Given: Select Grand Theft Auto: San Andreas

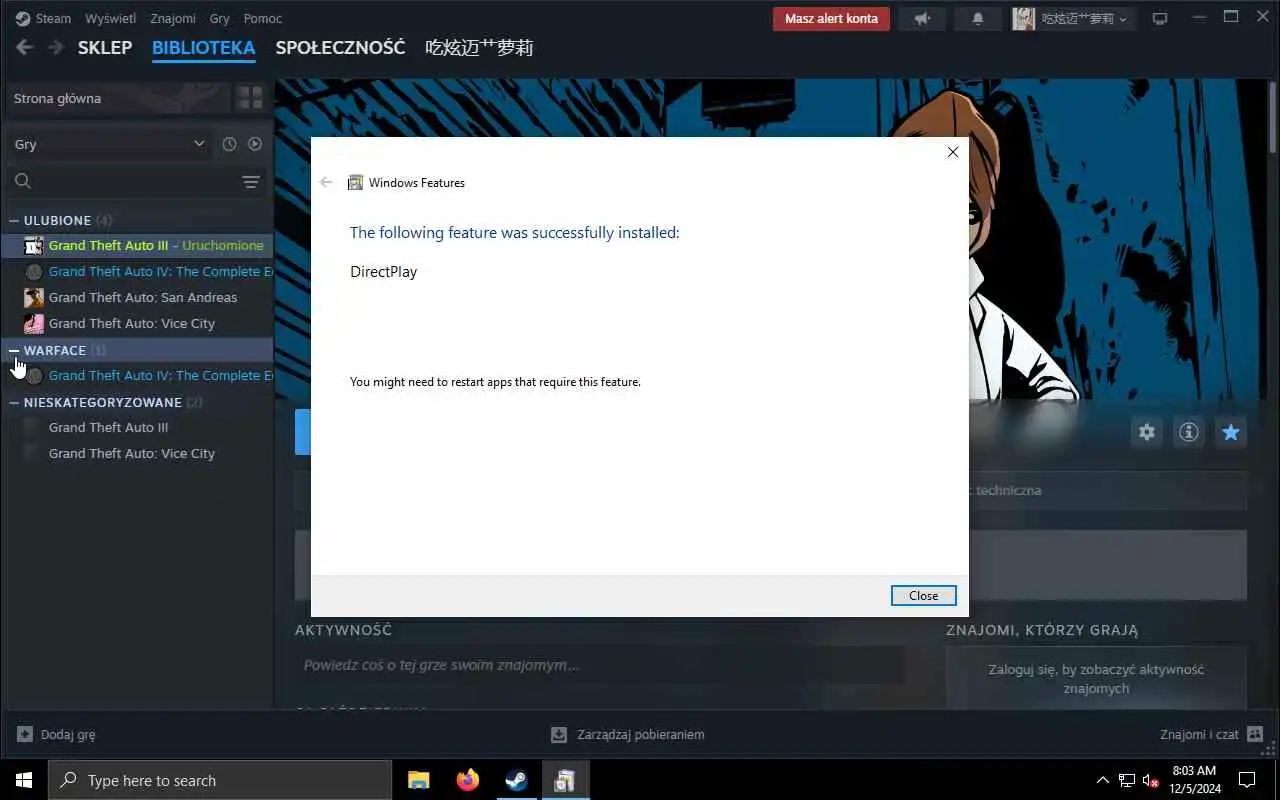Looking at the screenshot, I should 137,297.
